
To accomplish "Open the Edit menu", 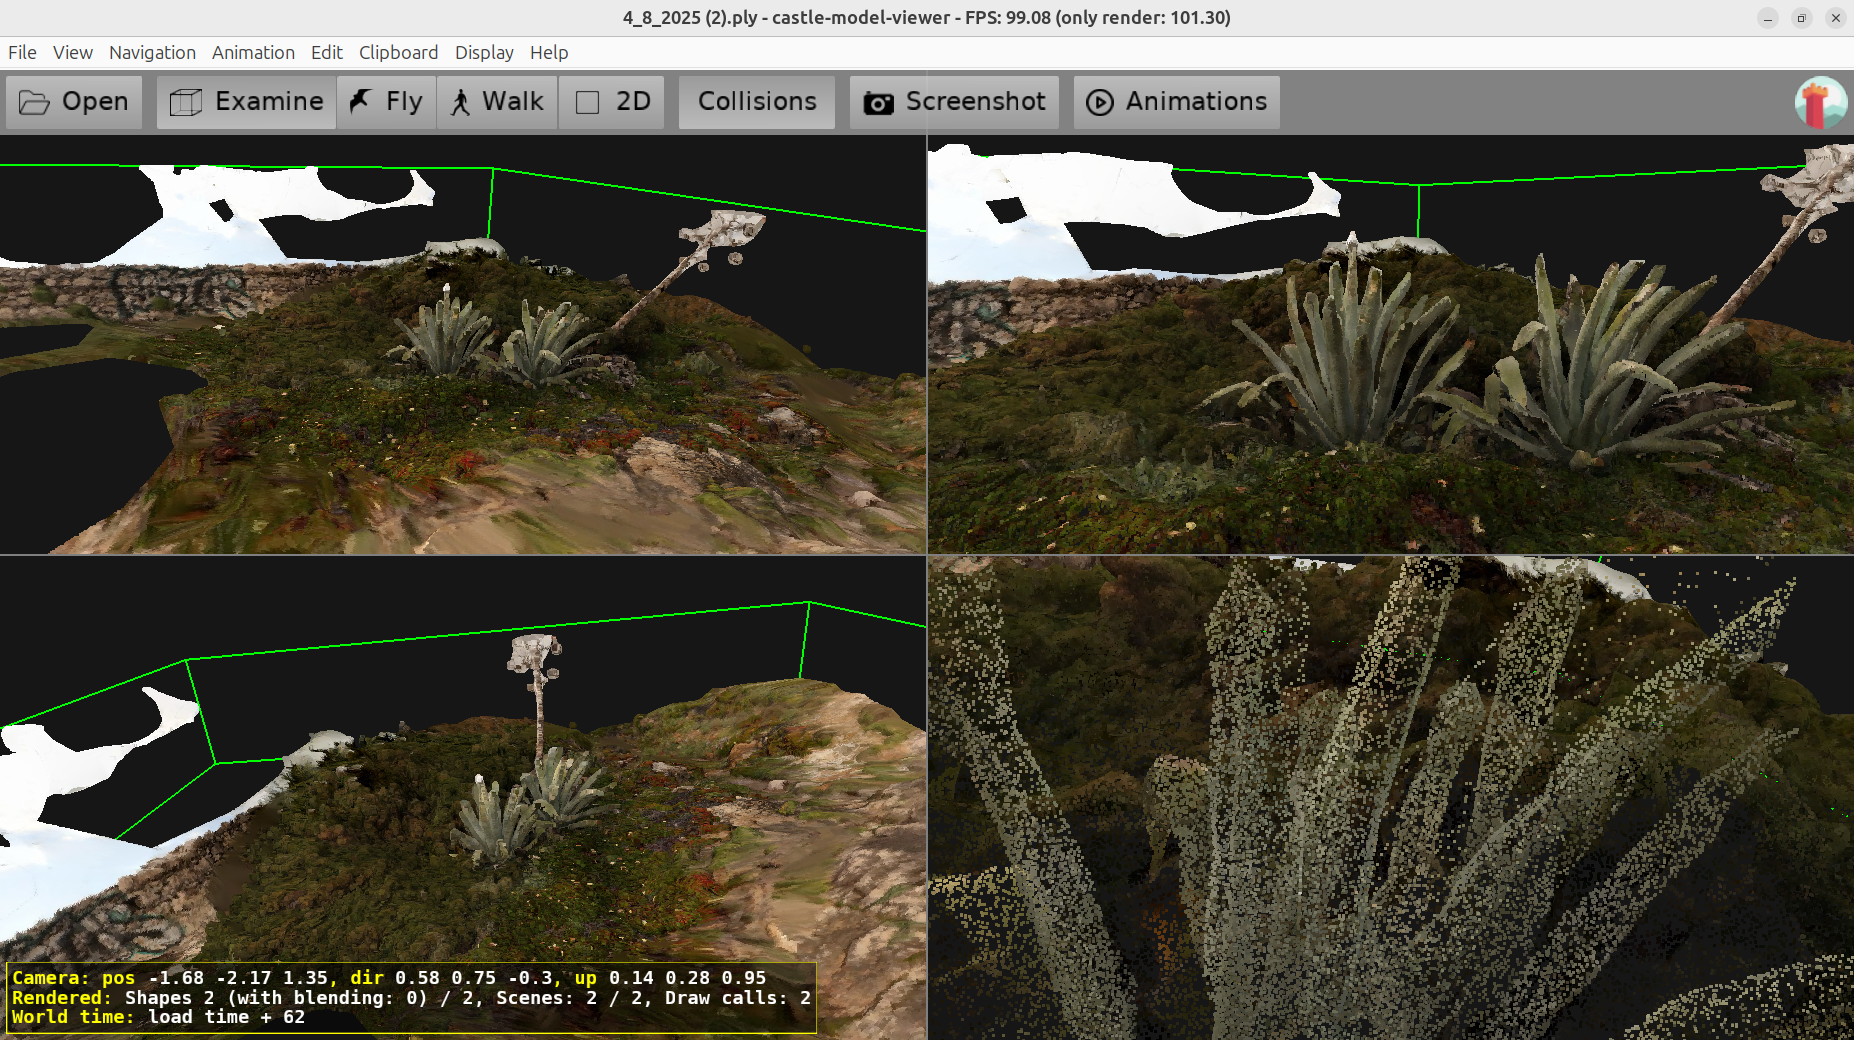I will [x=326, y=52].
